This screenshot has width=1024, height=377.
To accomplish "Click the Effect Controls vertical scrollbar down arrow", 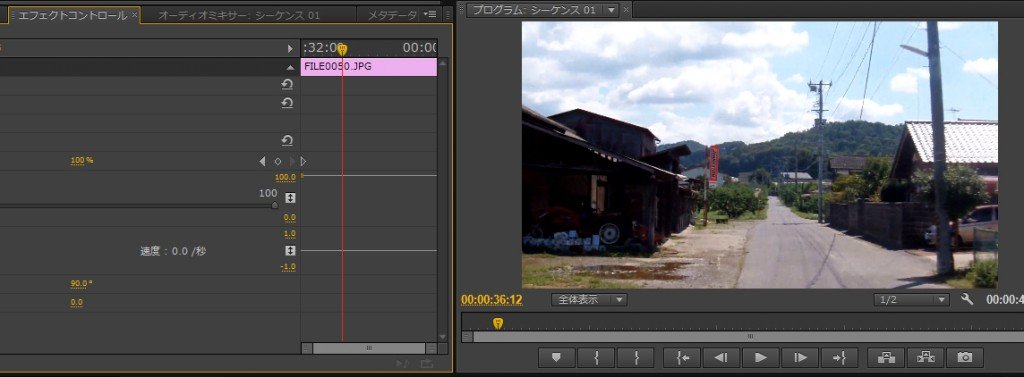I will click(x=443, y=336).
